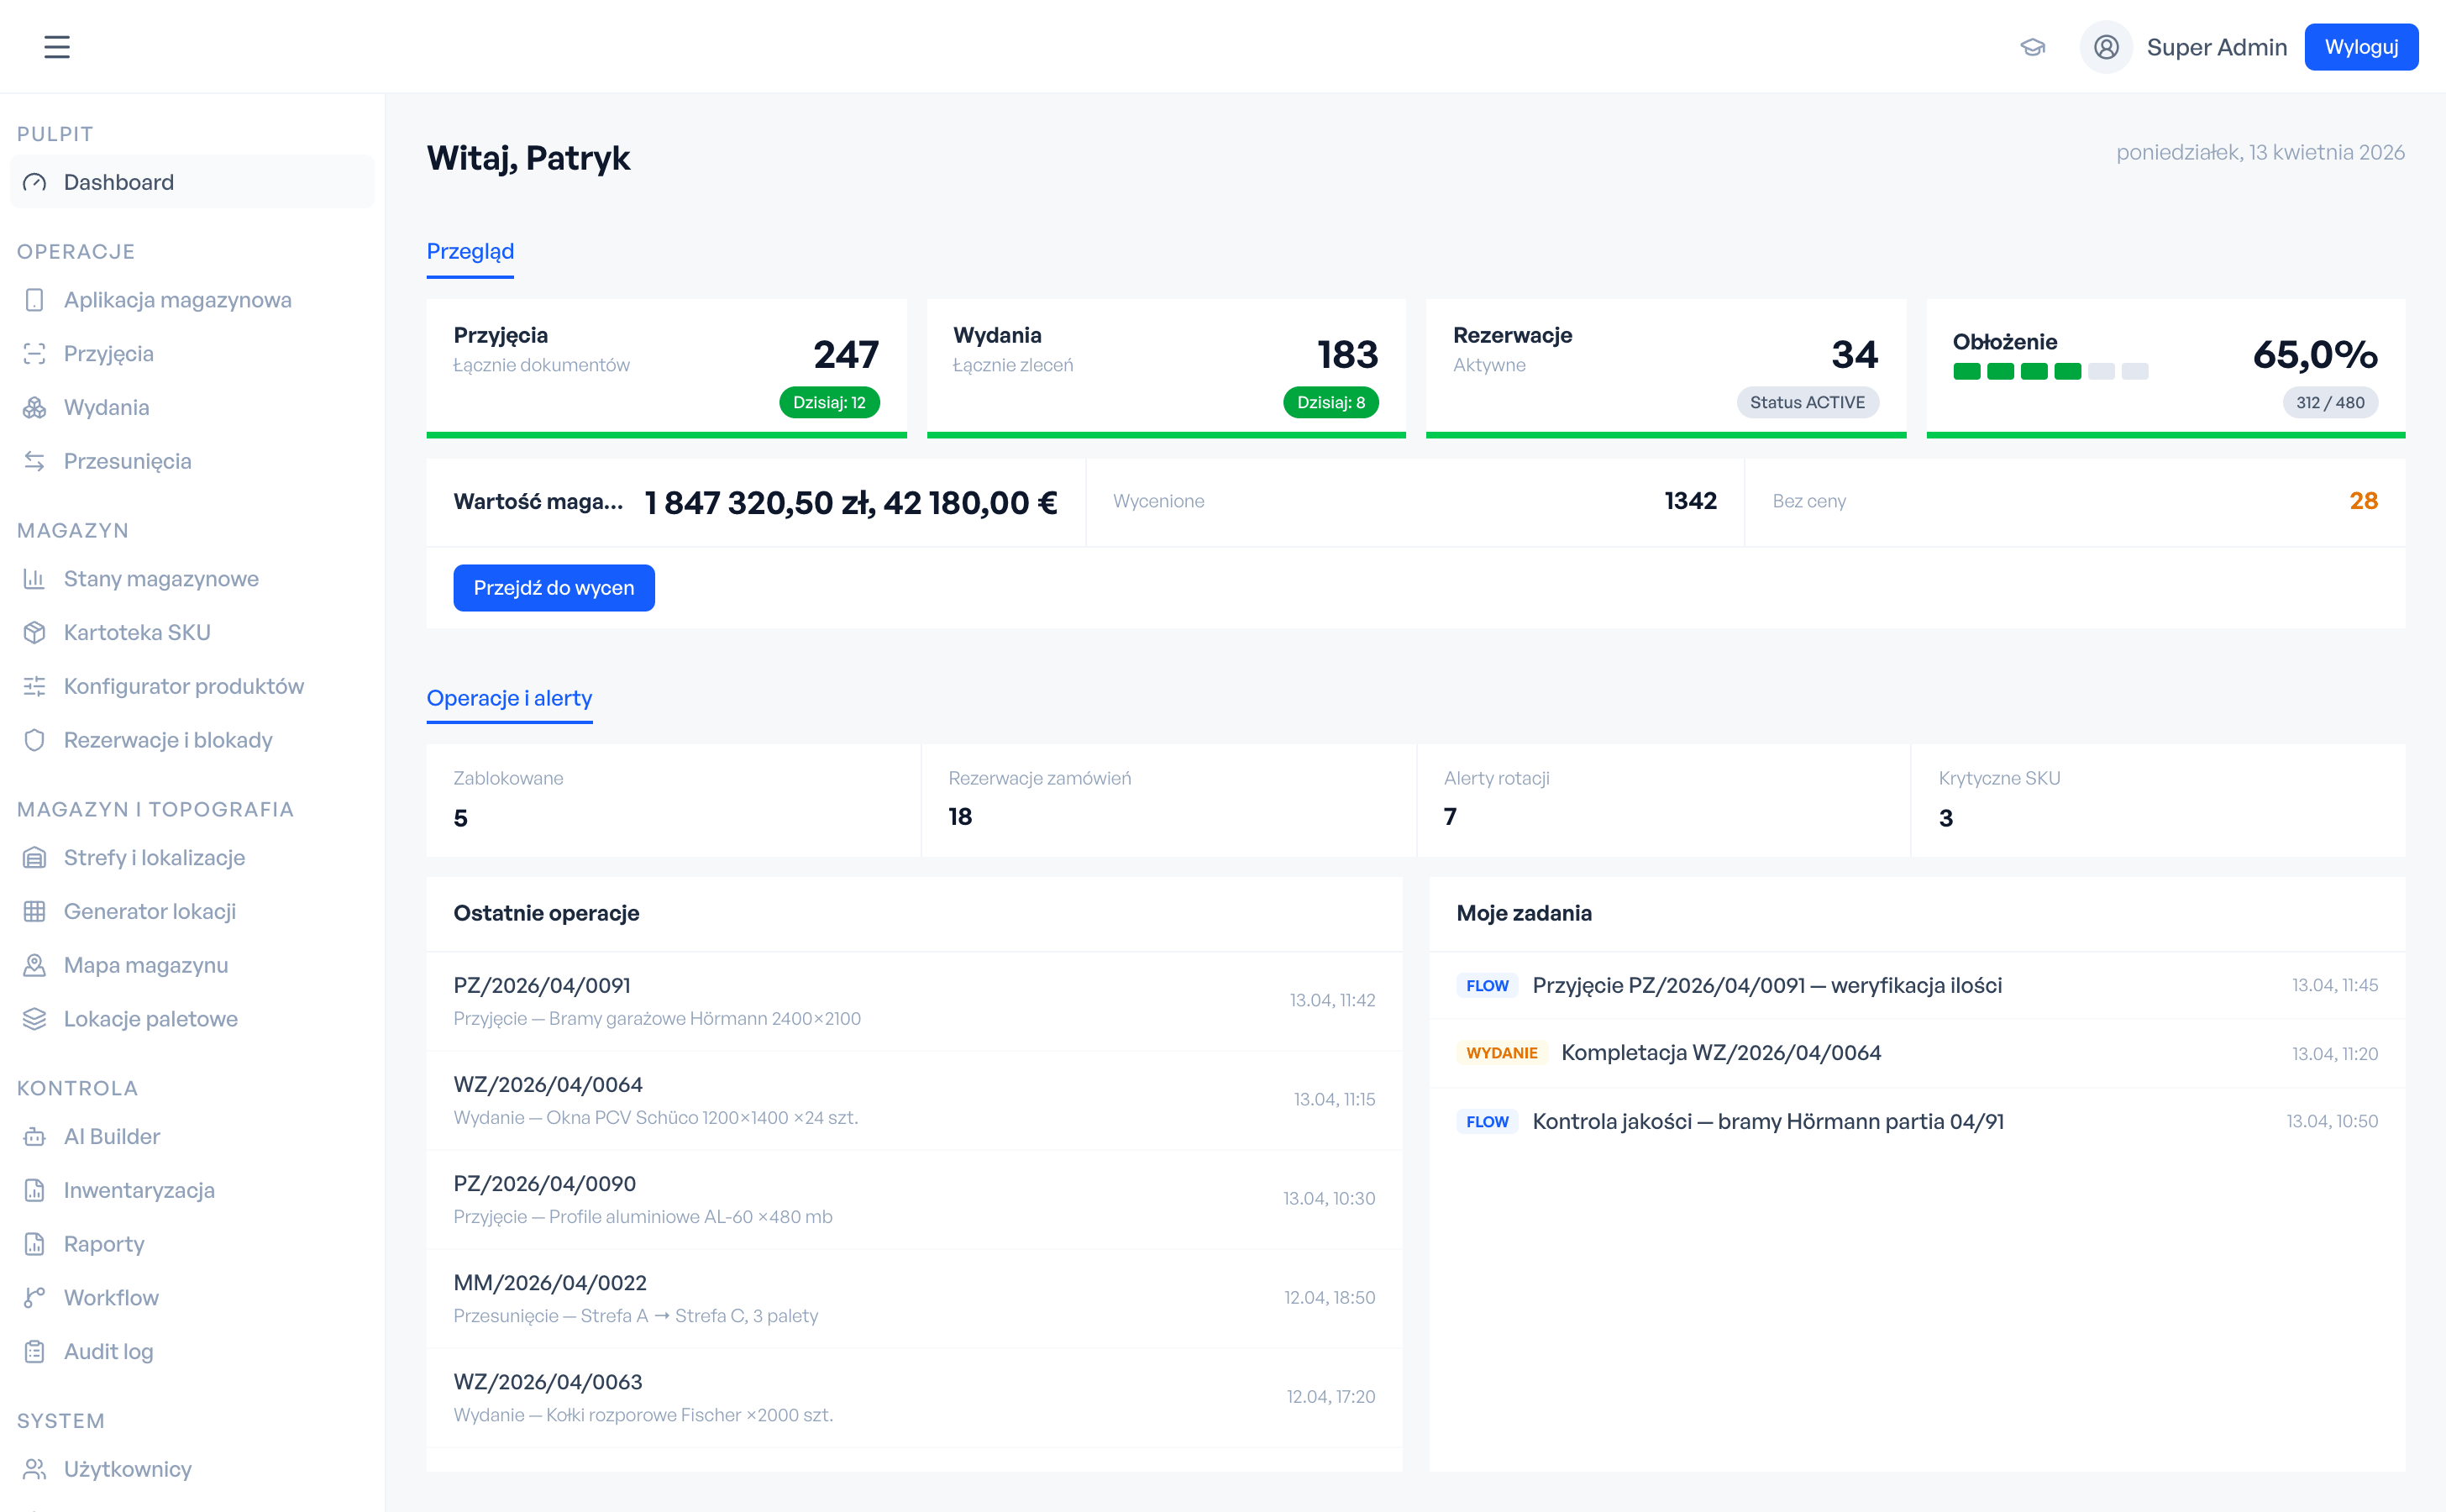Open Generator lokacji grid icon
This screenshot has height=1512, width=2446.
(35, 911)
